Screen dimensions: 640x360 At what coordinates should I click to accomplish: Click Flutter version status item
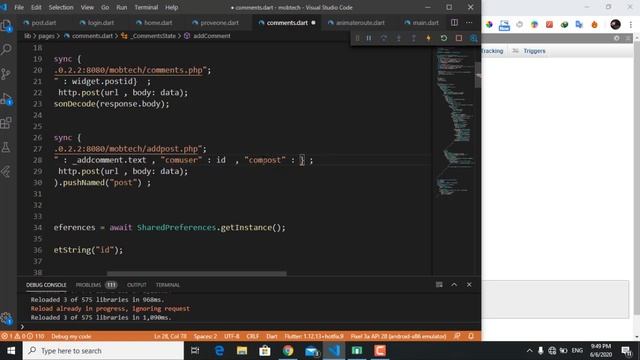[314, 336]
